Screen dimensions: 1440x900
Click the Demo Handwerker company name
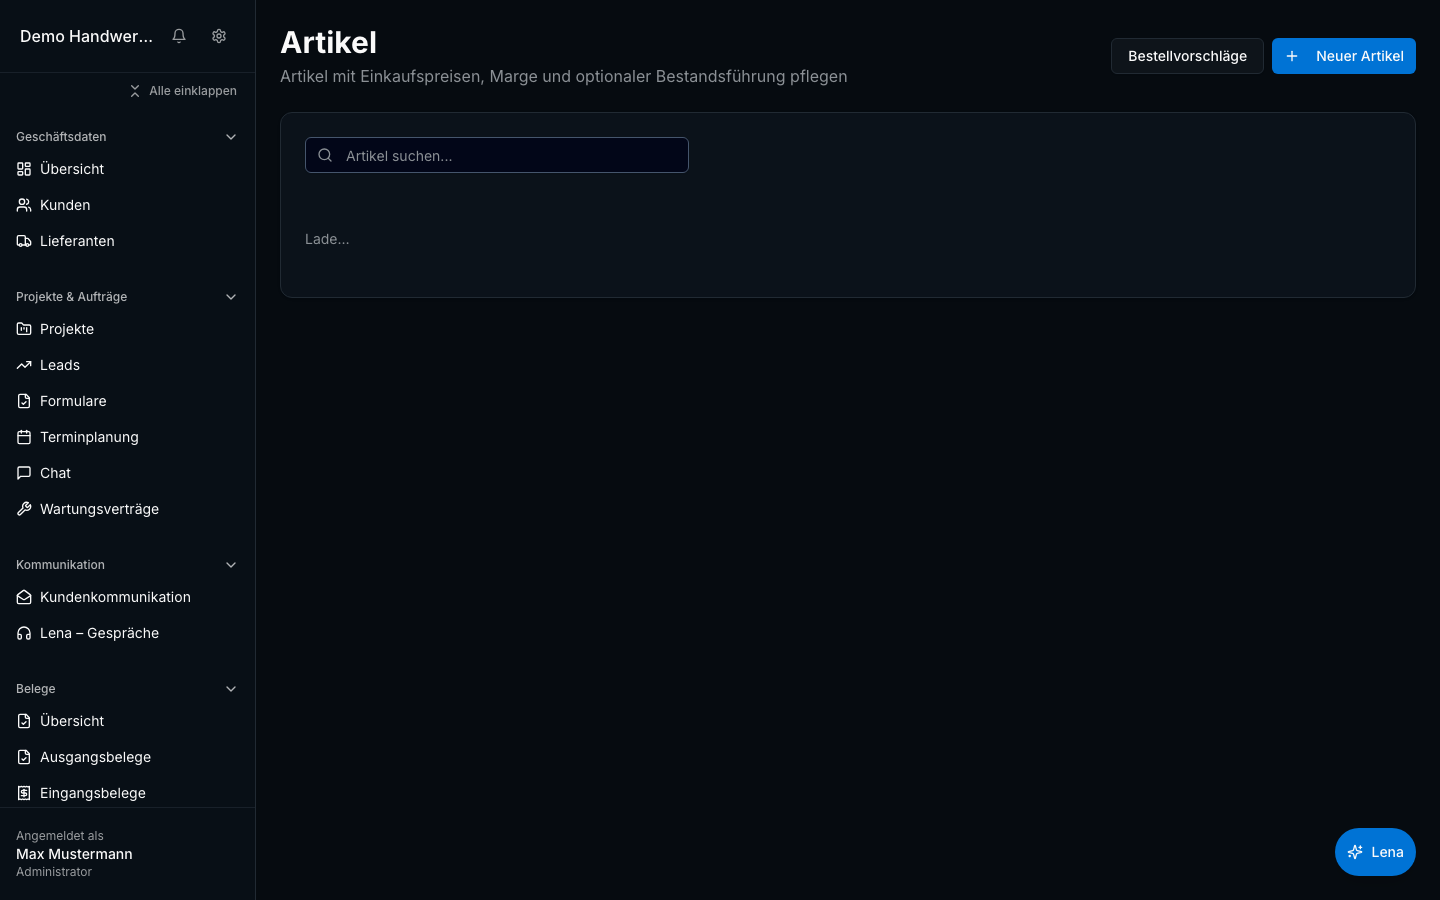(86, 36)
